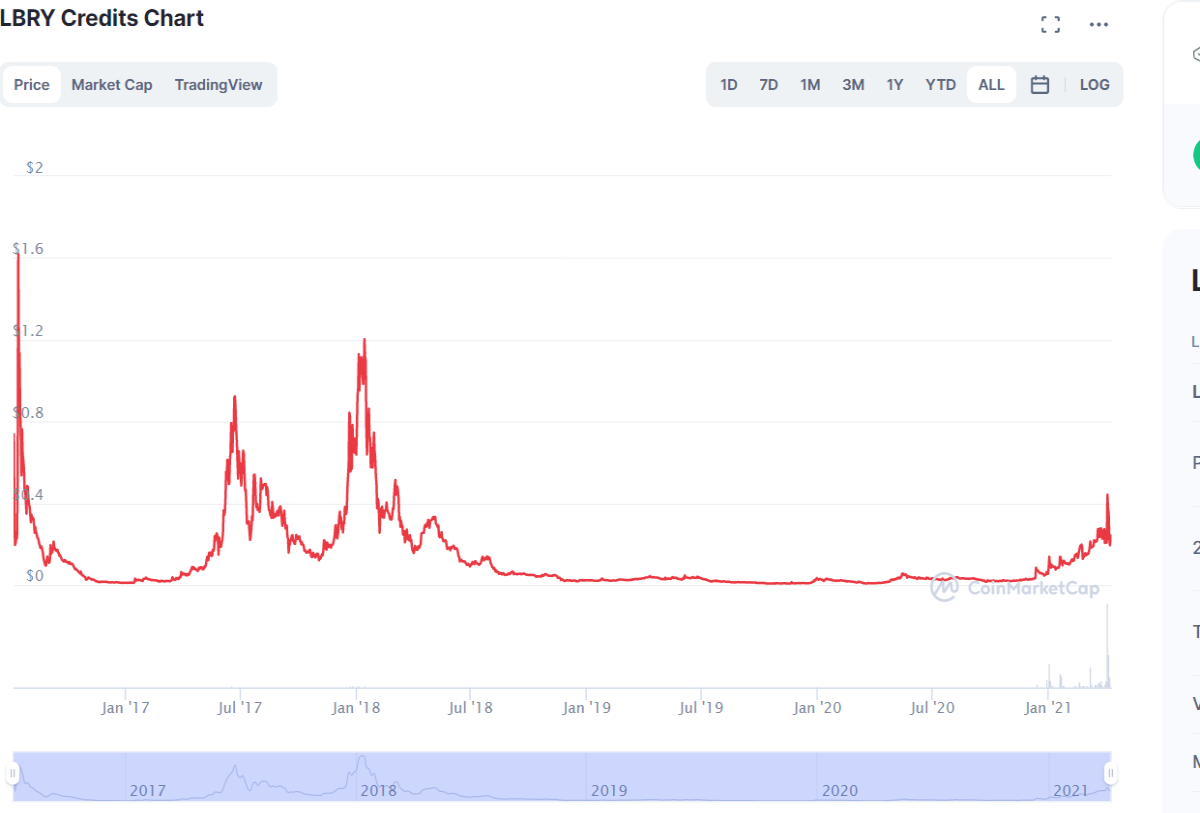Select the ALL time range
Image resolution: width=1200 pixels, height=813 pixels.
[x=991, y=85]
